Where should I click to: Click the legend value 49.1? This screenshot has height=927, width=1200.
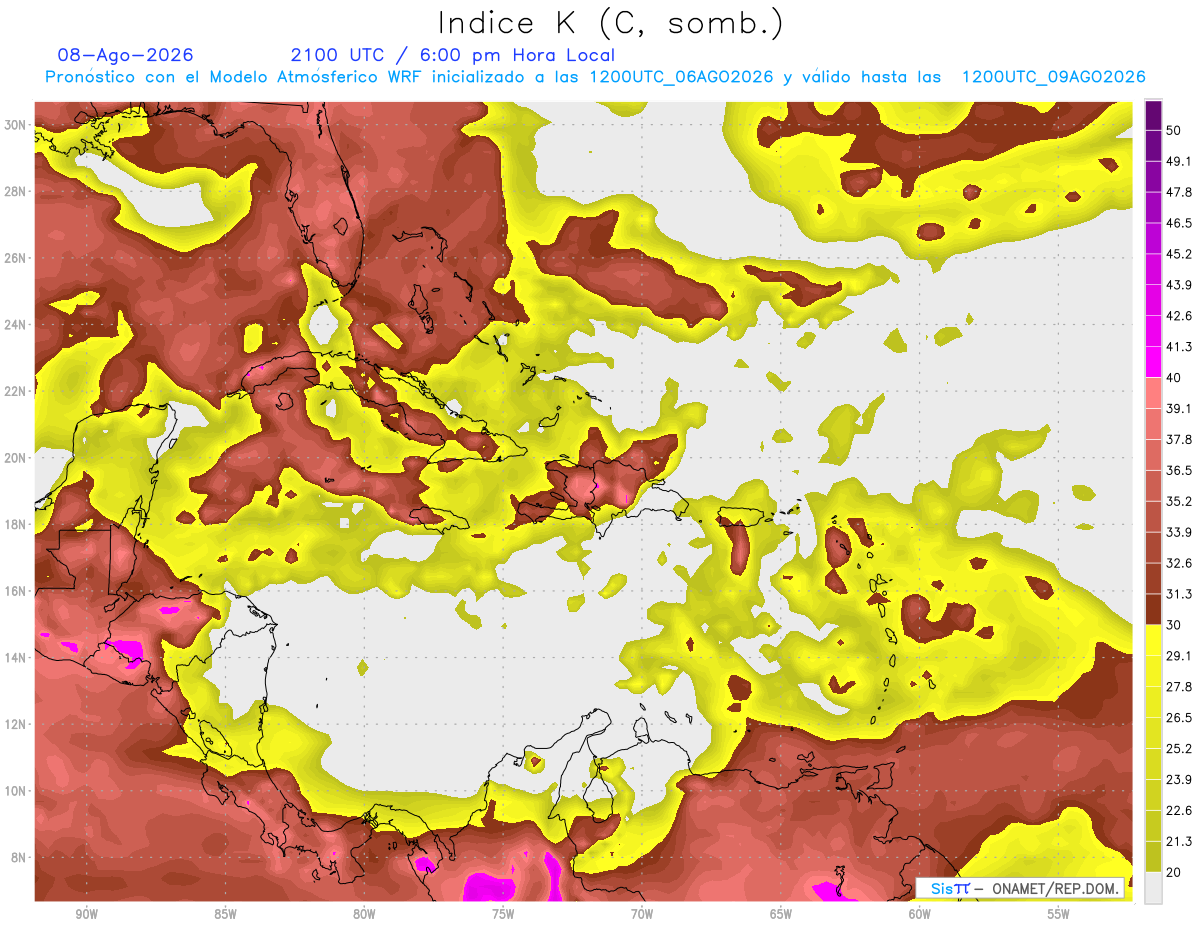pyautogui.click(x=1179, y=161)
